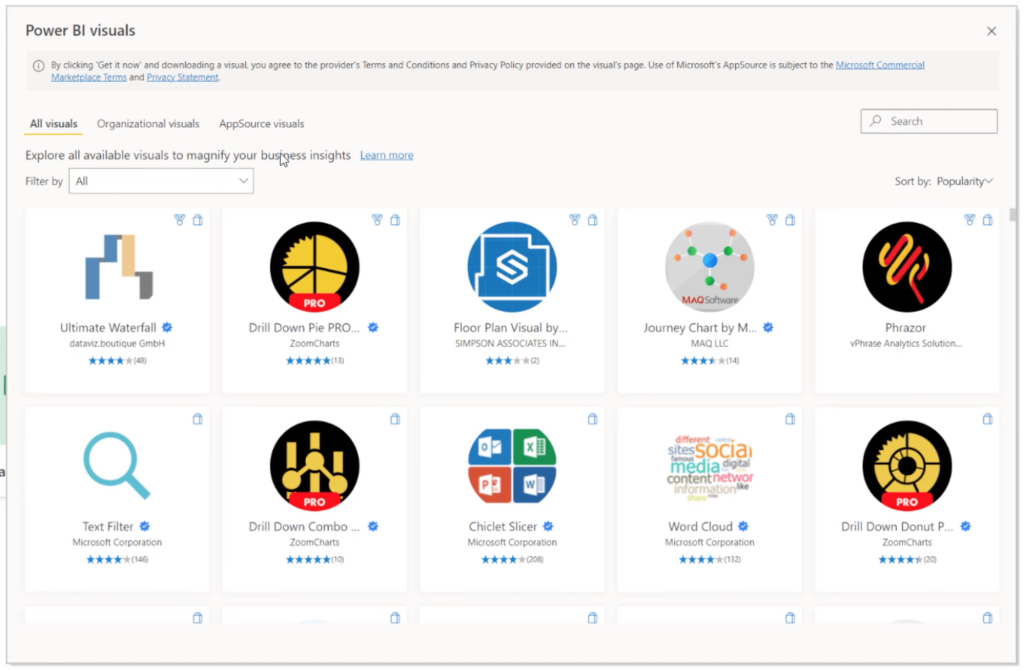Click the Text Filter title text
Viewport: 1024px width, 671px height.
pos(108,527)
